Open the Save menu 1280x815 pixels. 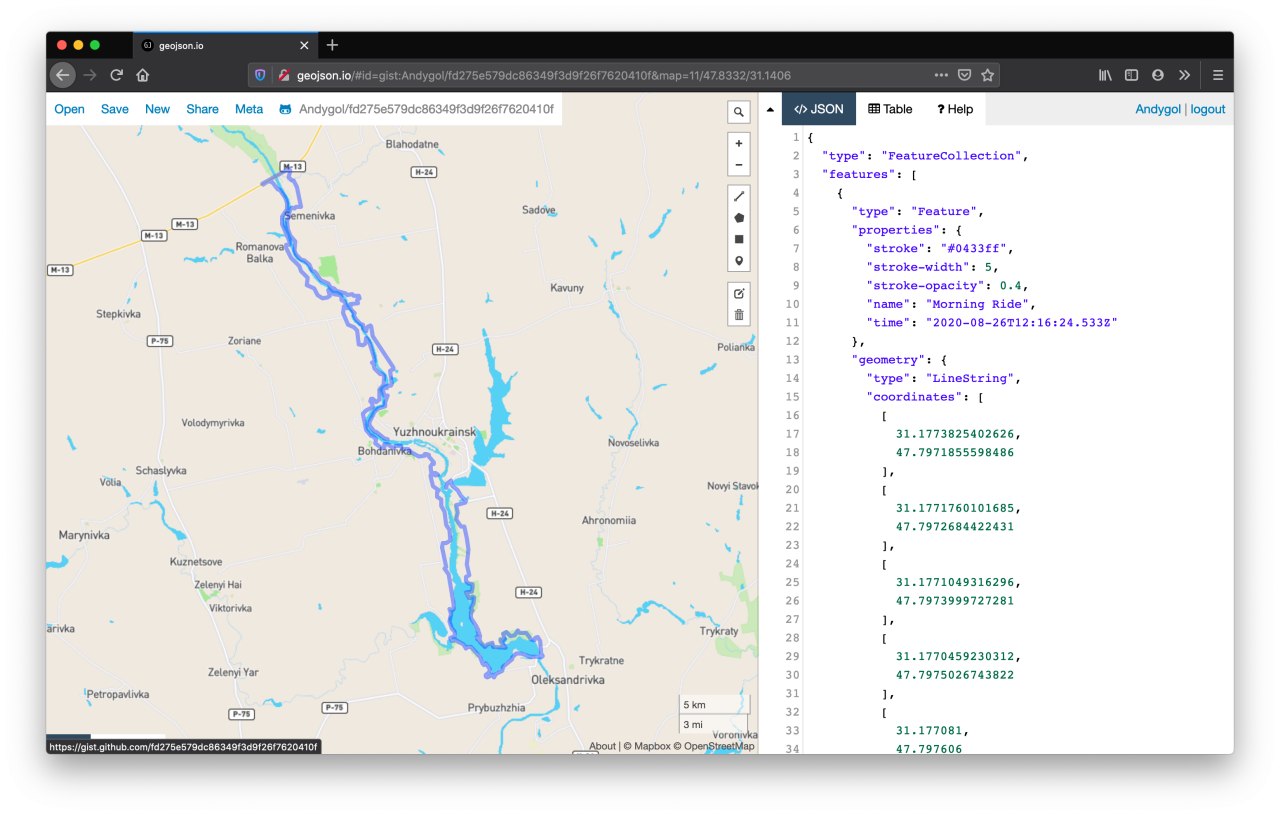point(115,109)
